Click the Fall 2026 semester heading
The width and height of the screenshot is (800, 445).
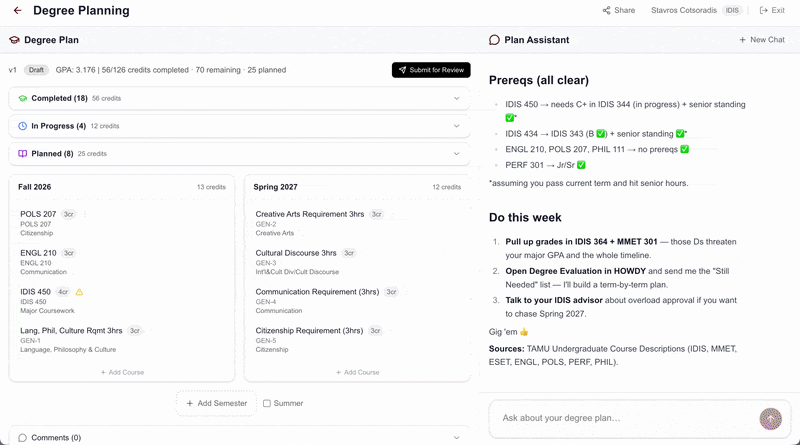pyautogui.click(x=35, y=187)
